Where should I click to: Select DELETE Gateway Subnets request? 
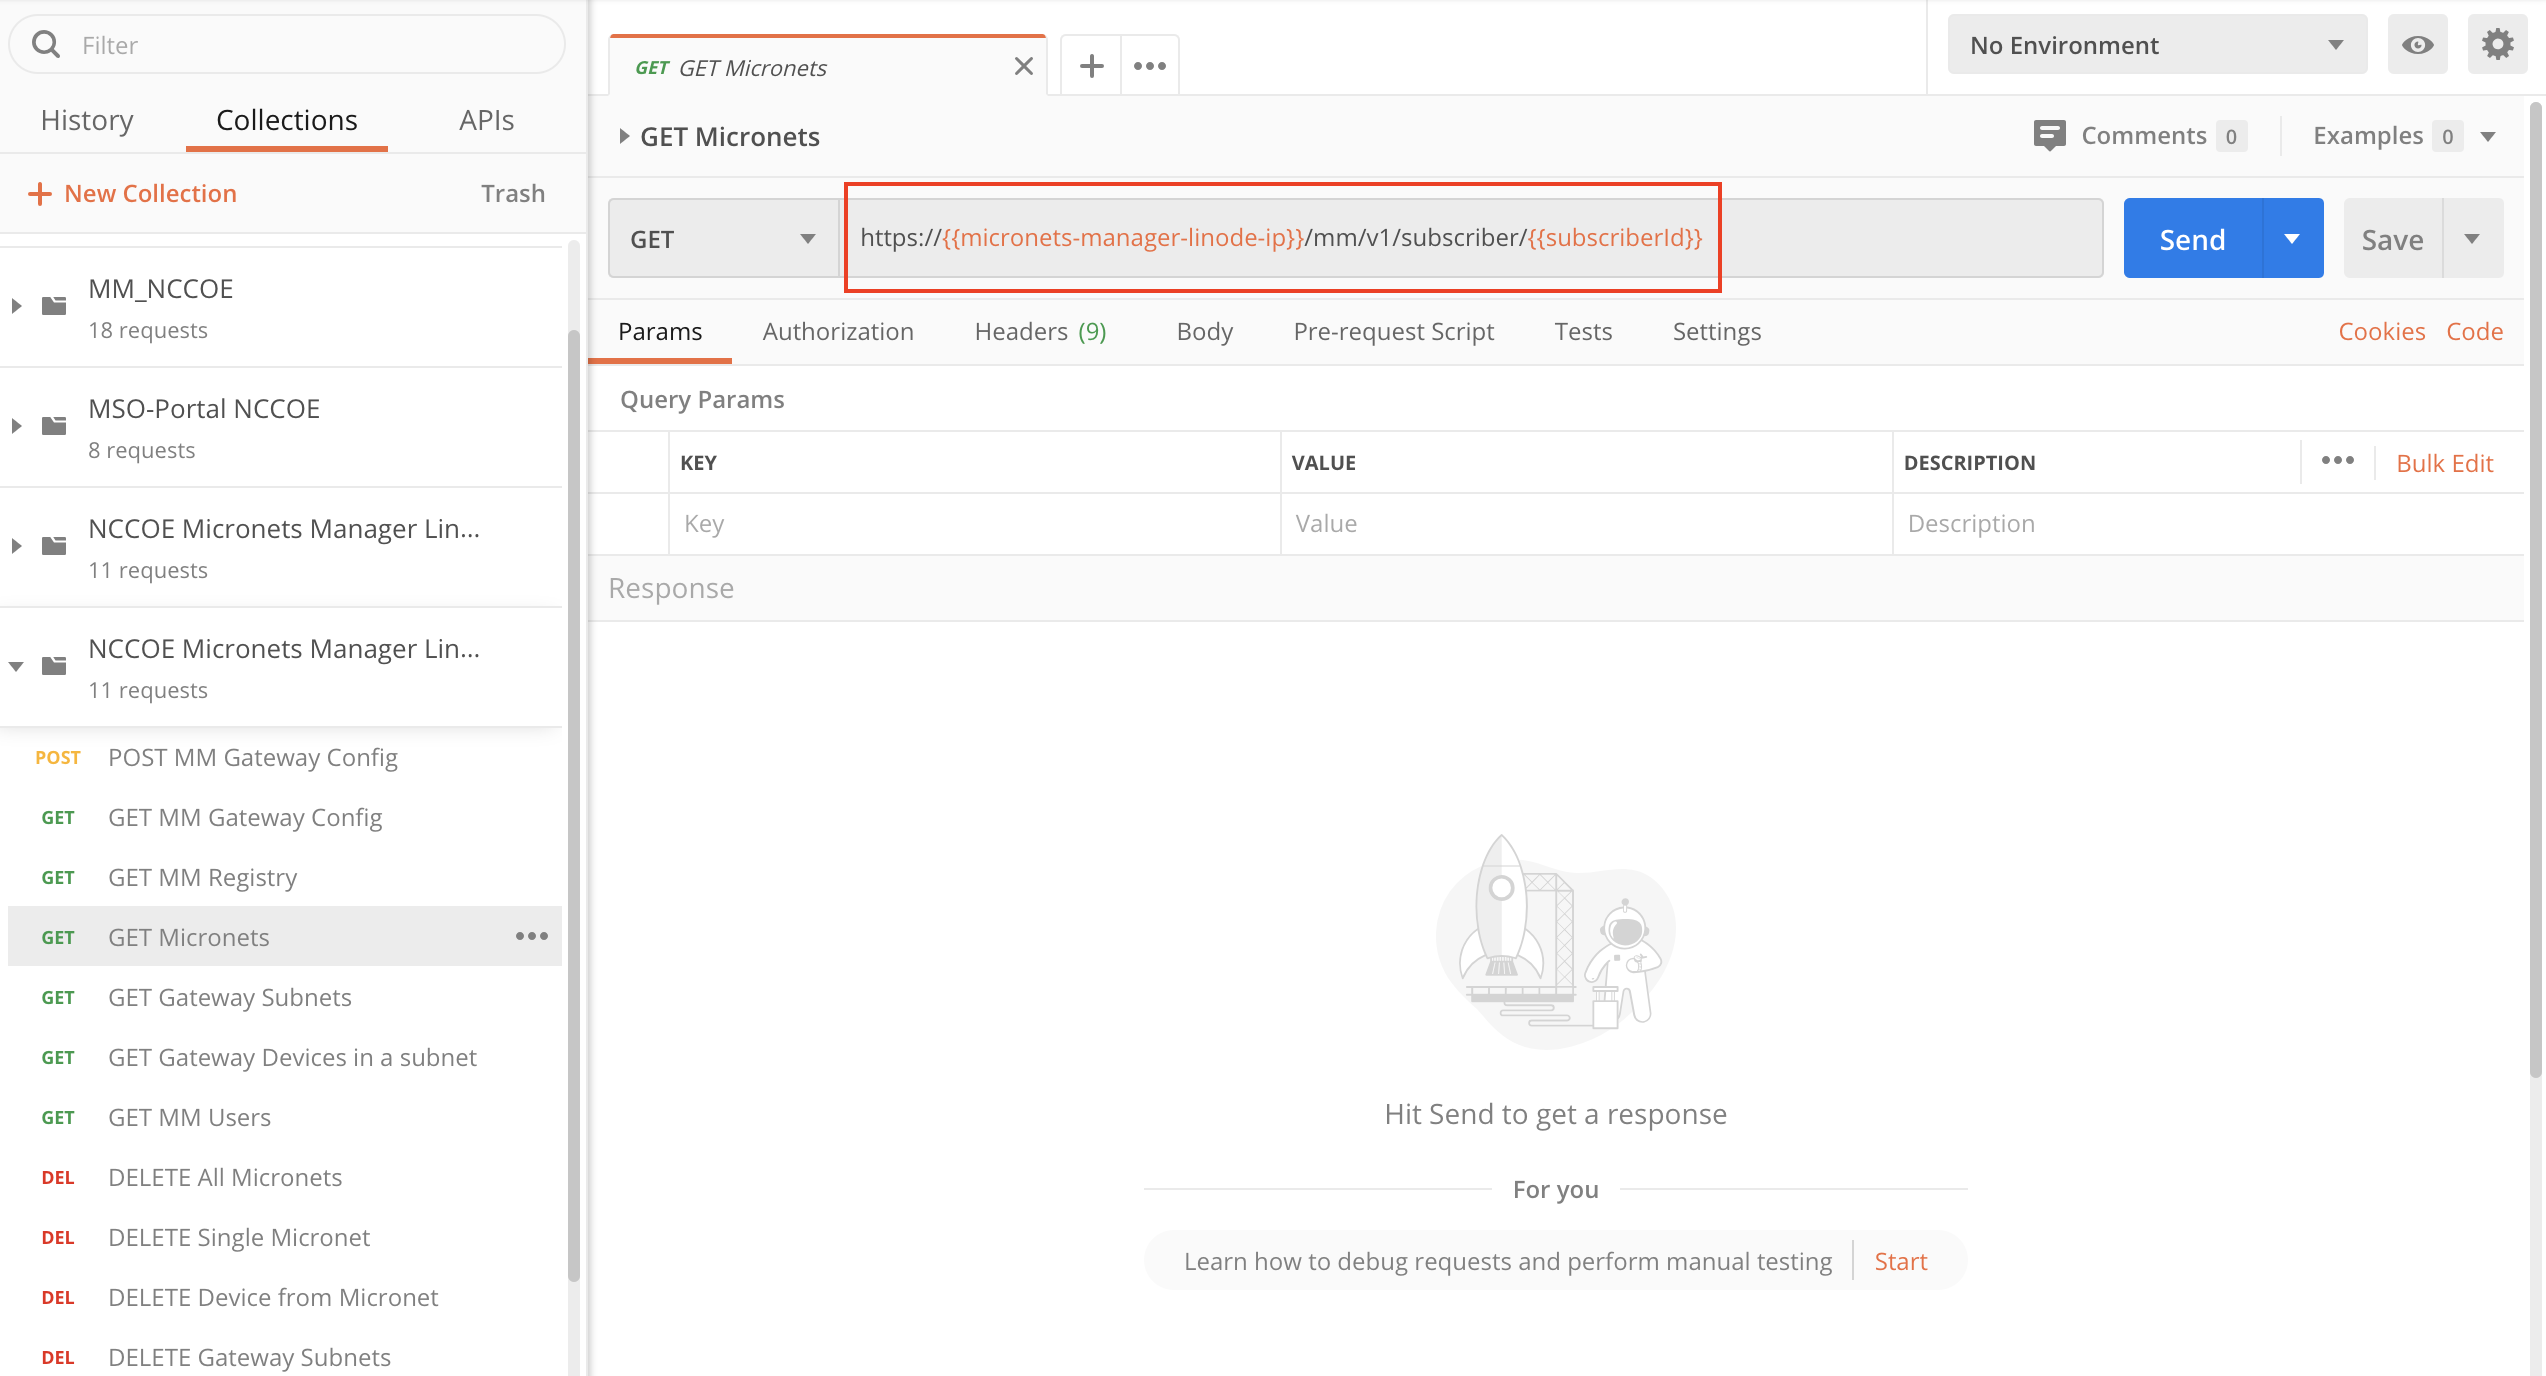(285, 1357)
